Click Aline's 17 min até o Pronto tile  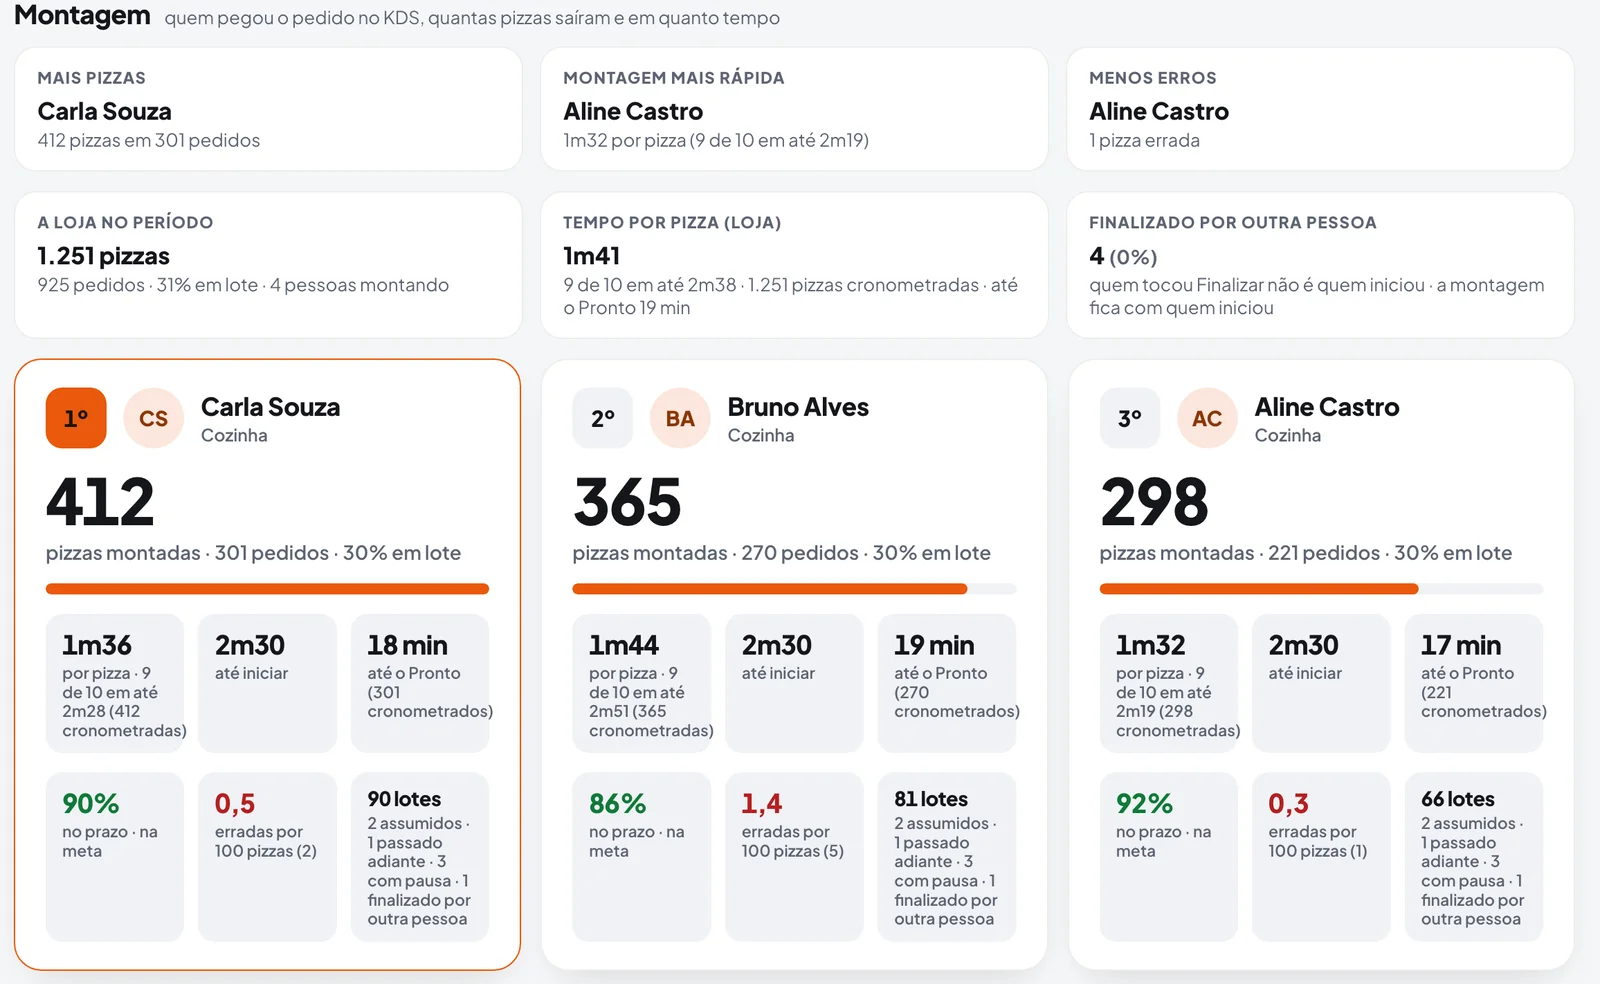pyautogui.click(x=1474, y=683)
